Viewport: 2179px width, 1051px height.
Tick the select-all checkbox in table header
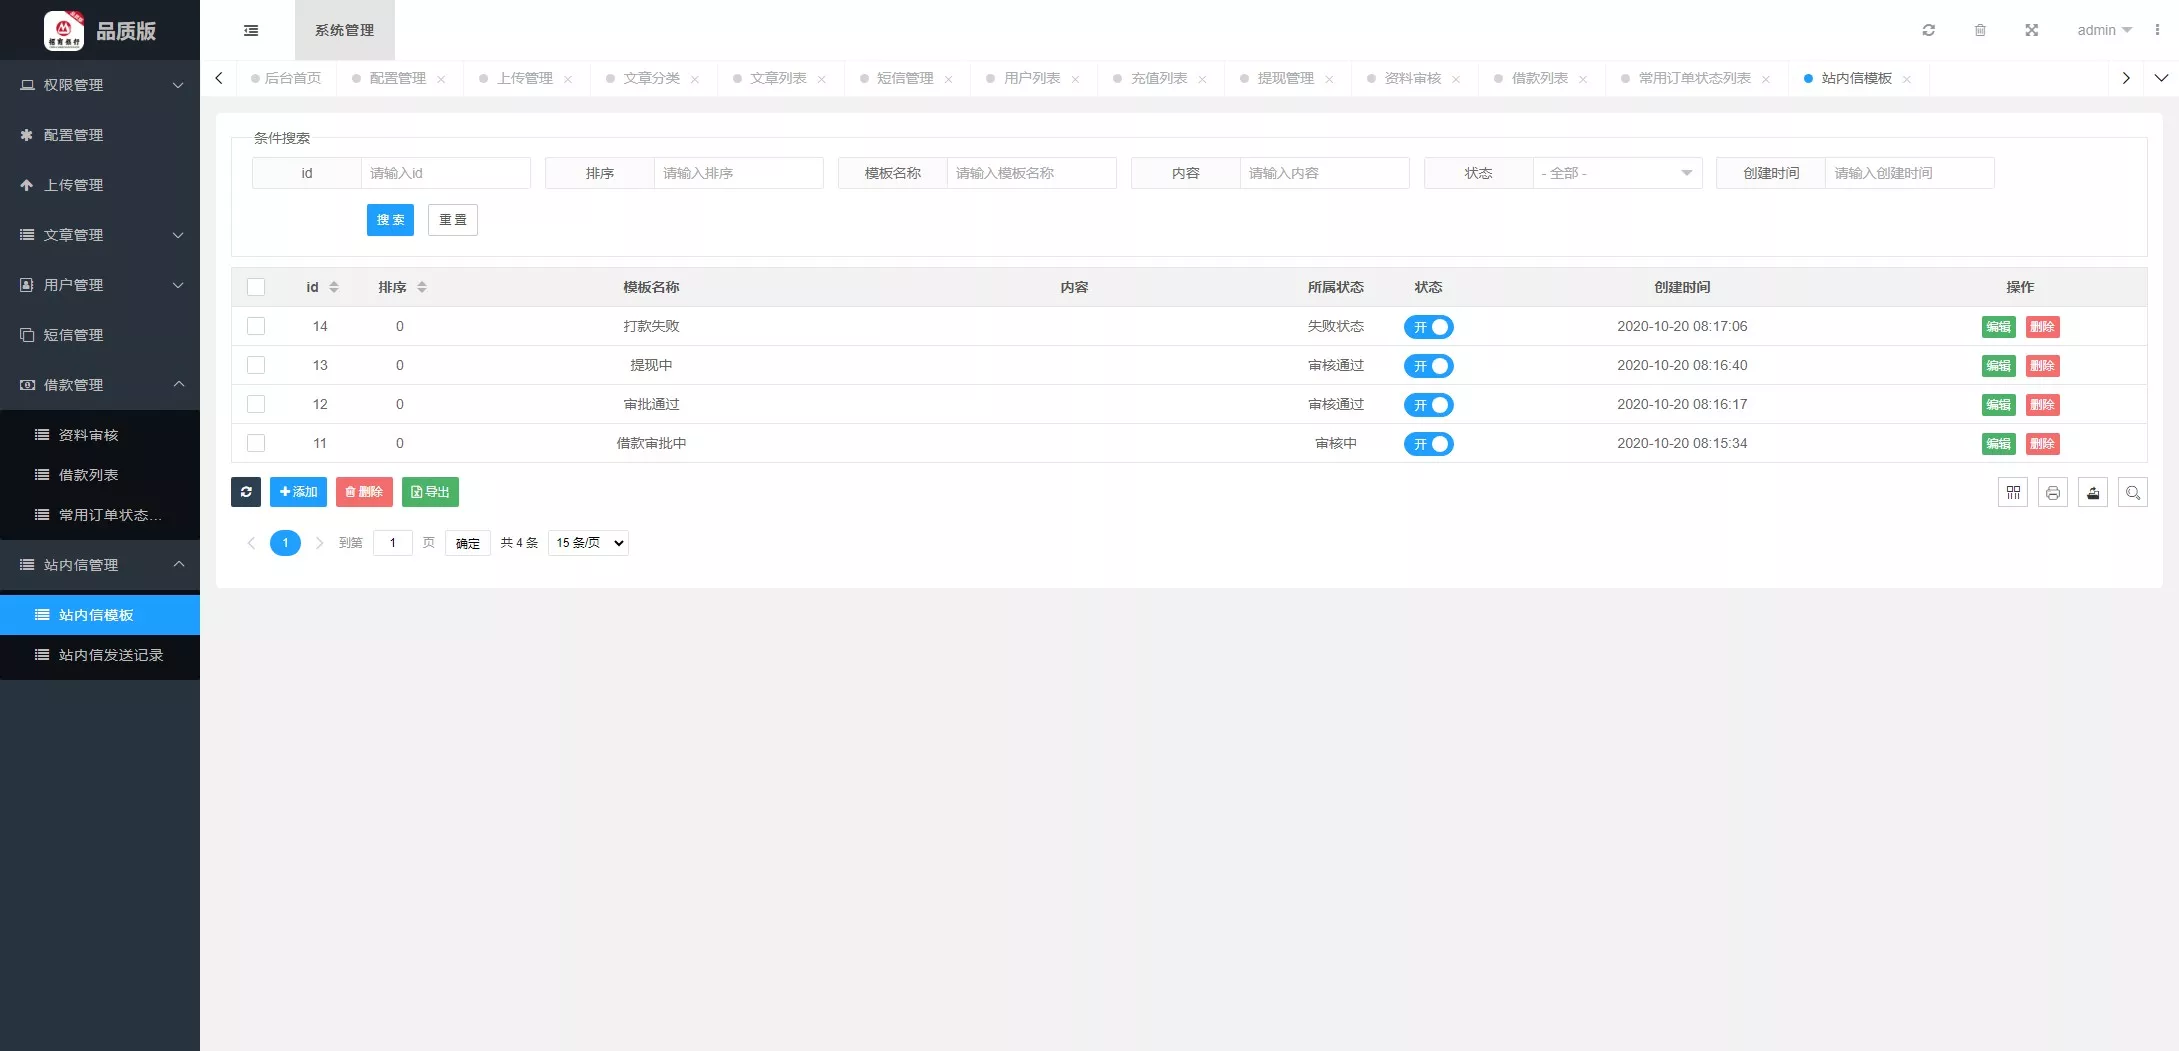(x=256, y=287)
